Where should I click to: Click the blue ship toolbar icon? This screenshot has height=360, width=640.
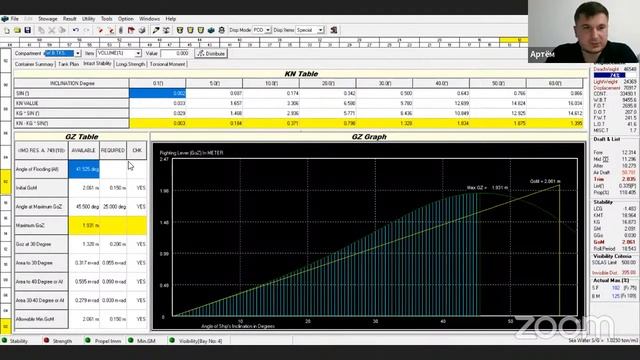click(211, 30)
